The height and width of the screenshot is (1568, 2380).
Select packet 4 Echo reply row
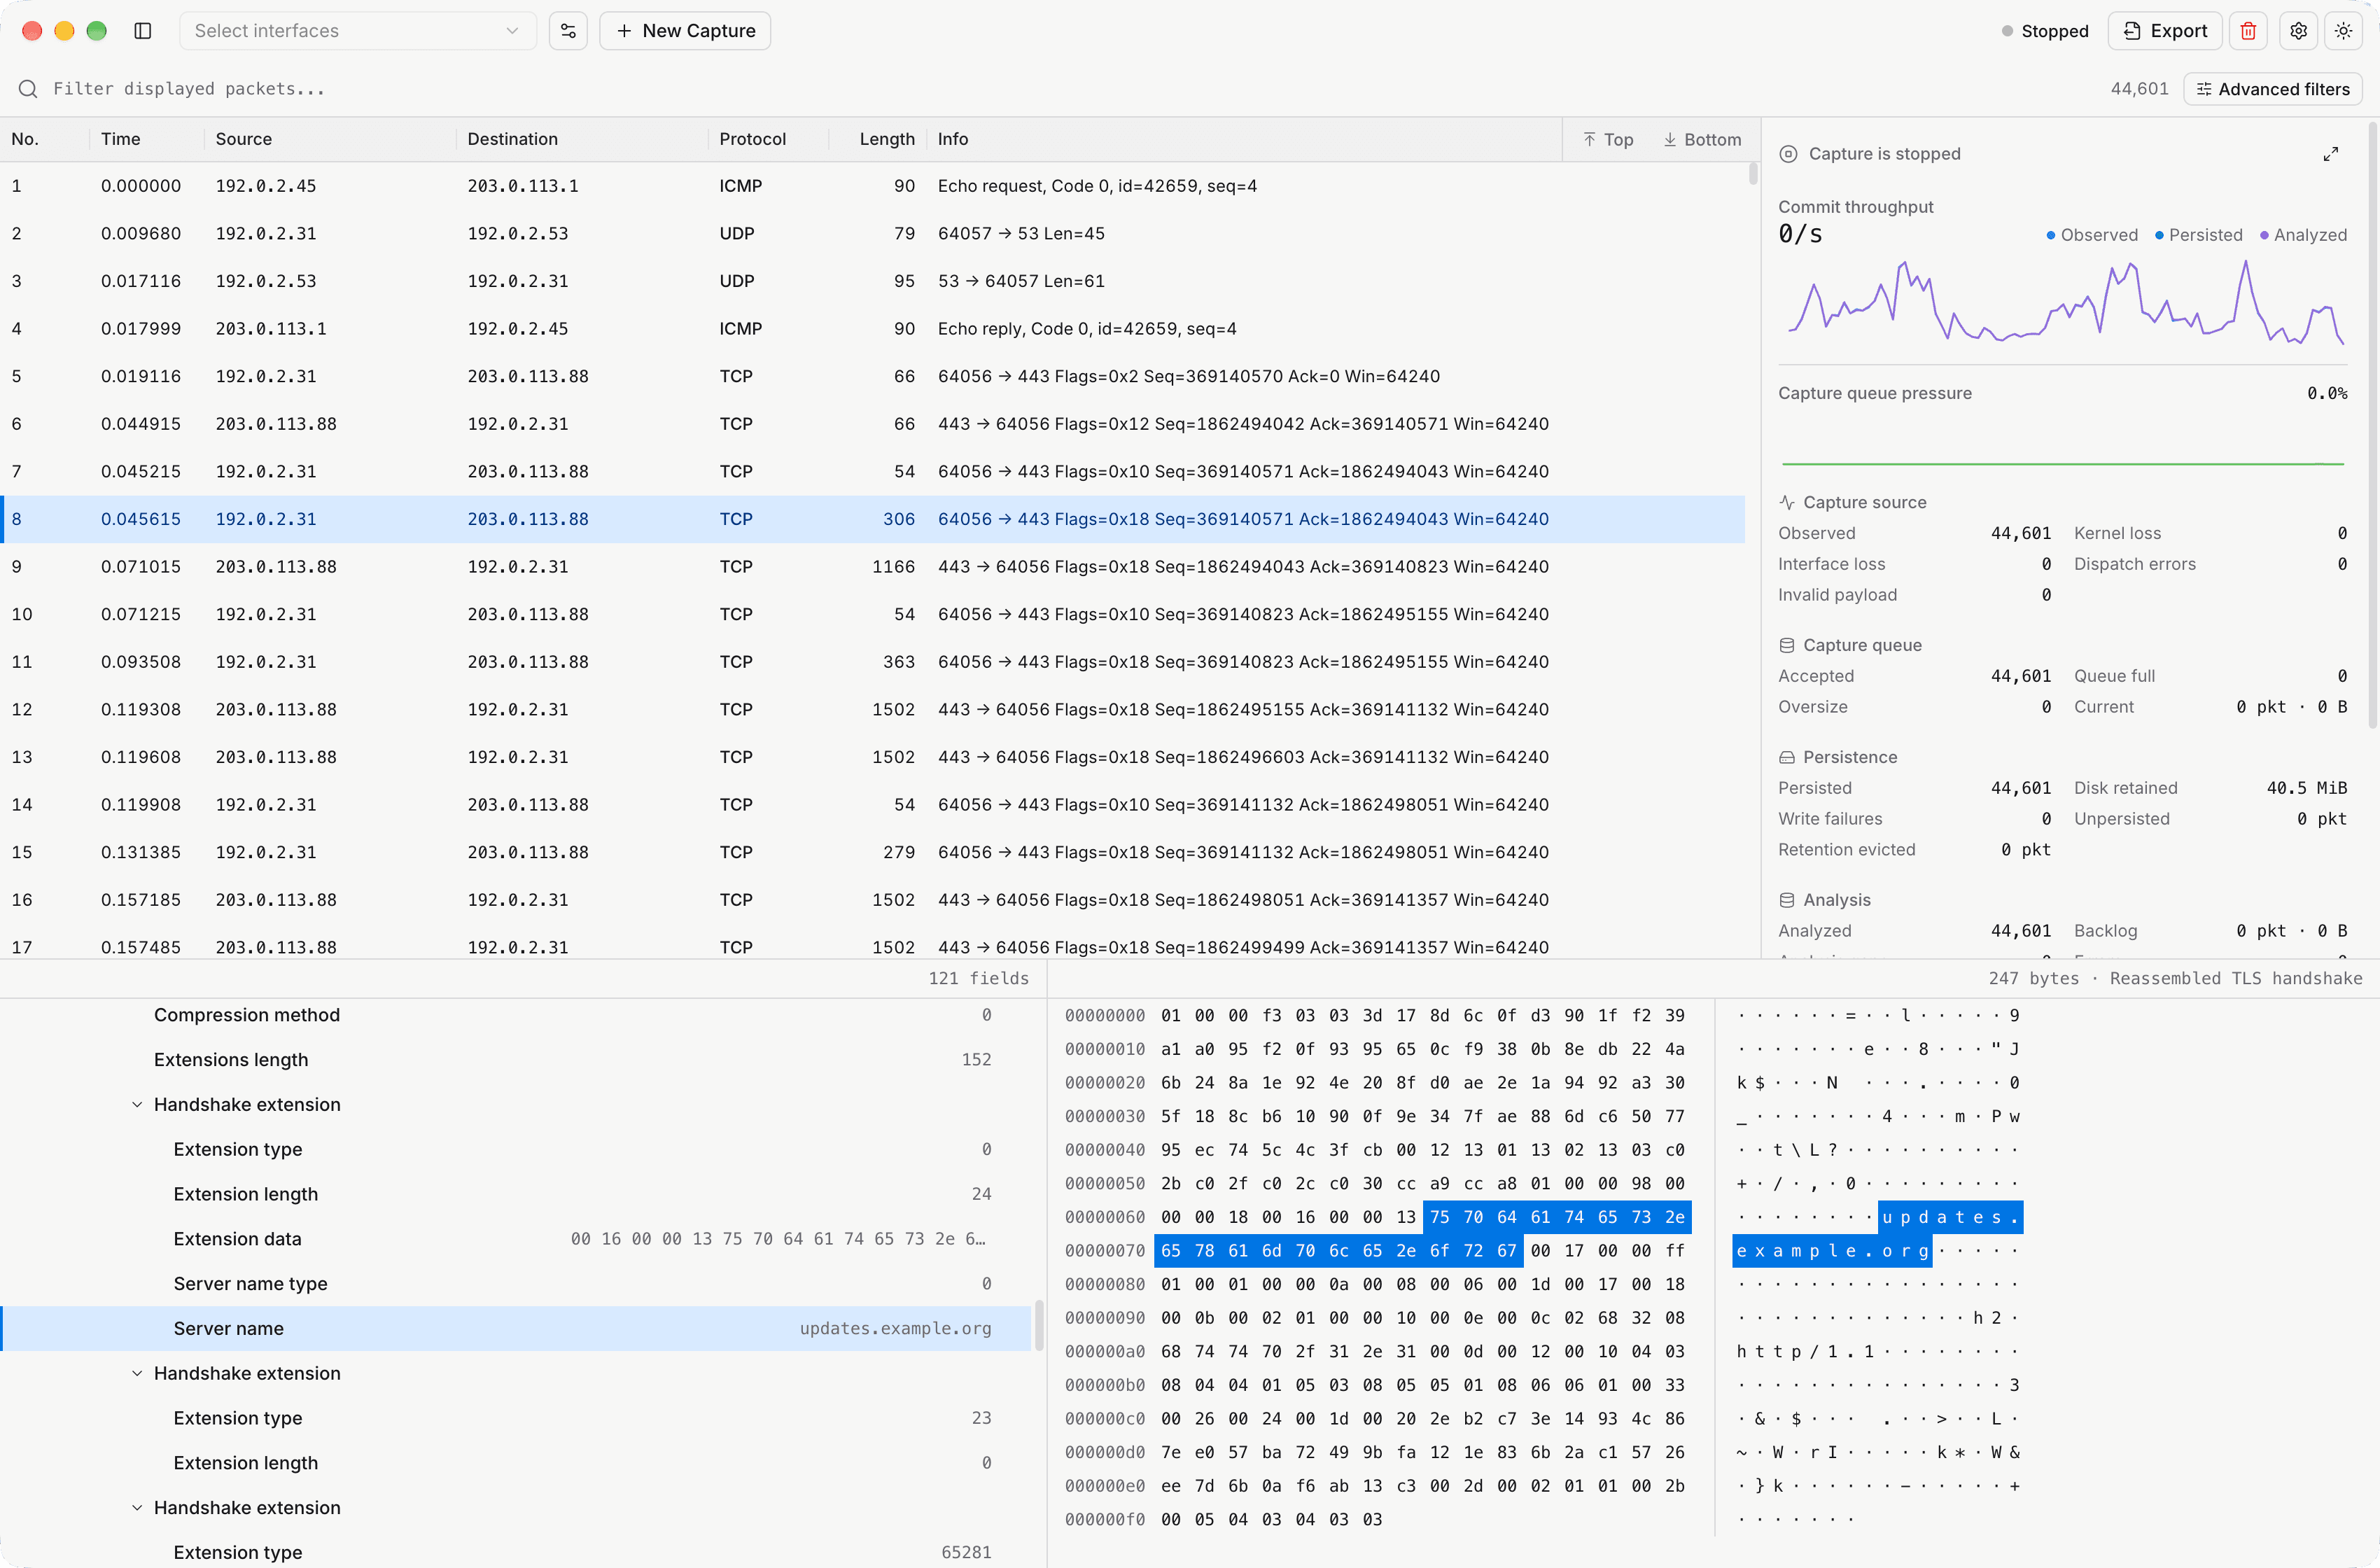click(x=872, y=329)
